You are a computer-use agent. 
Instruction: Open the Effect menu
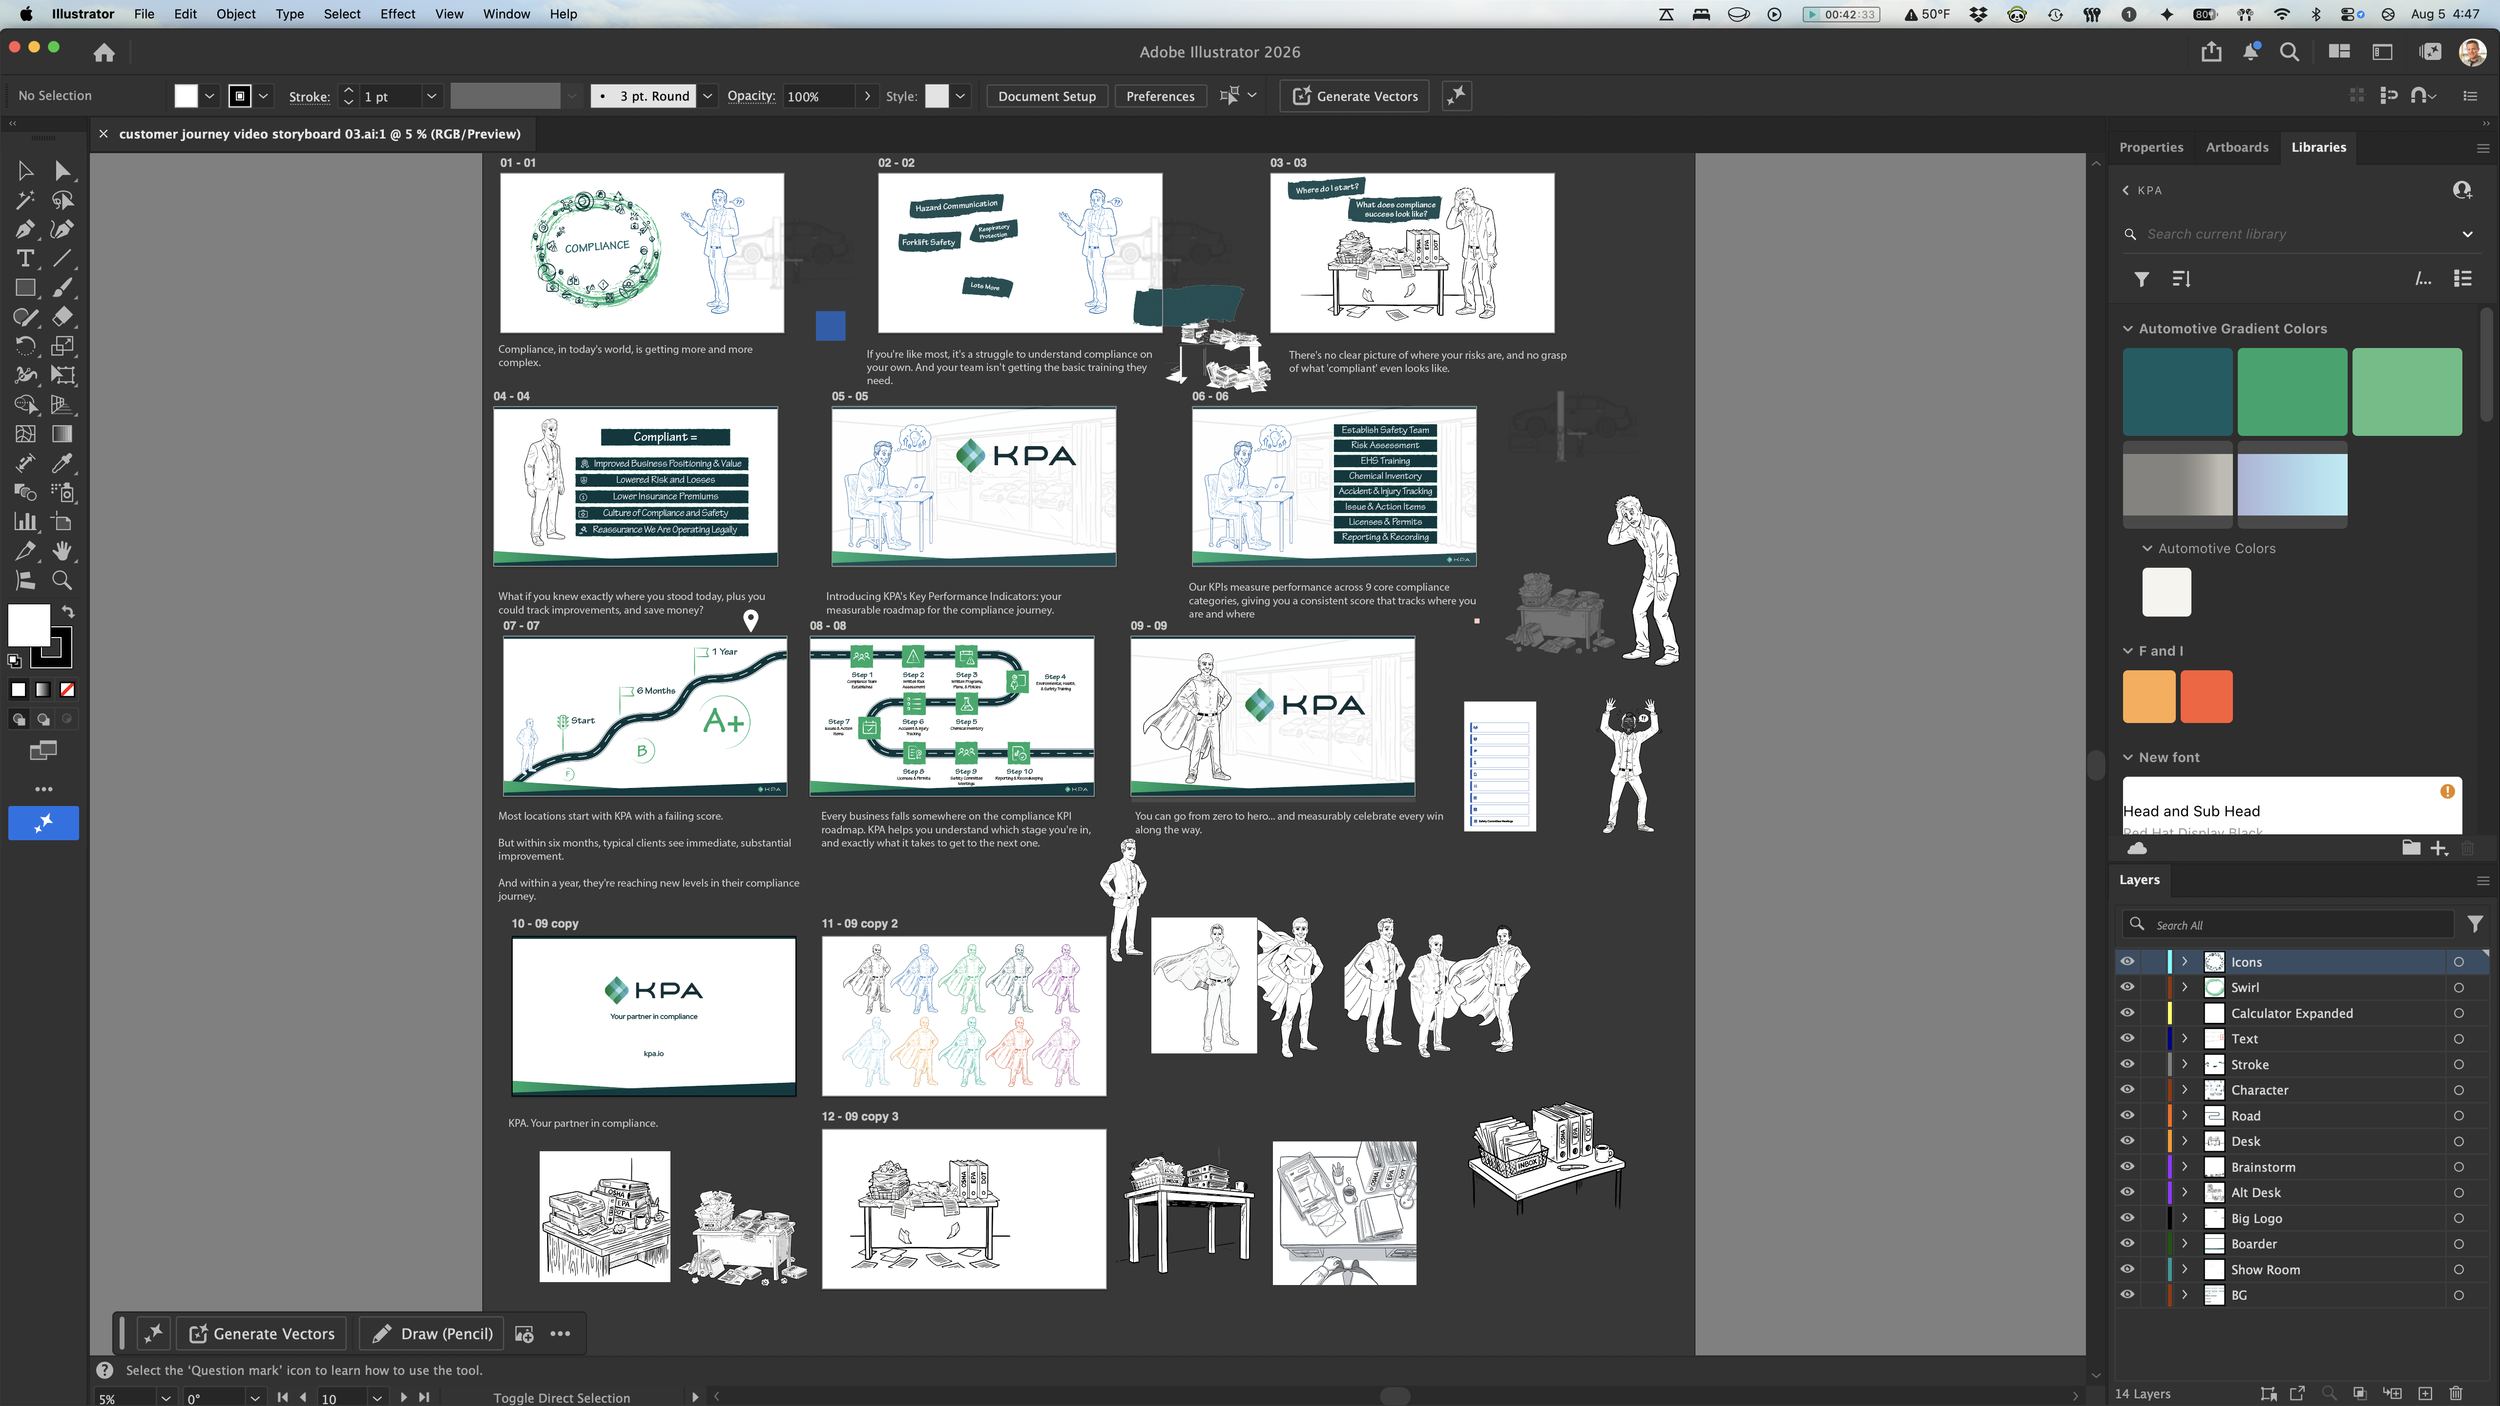click(x=398, y=14)
